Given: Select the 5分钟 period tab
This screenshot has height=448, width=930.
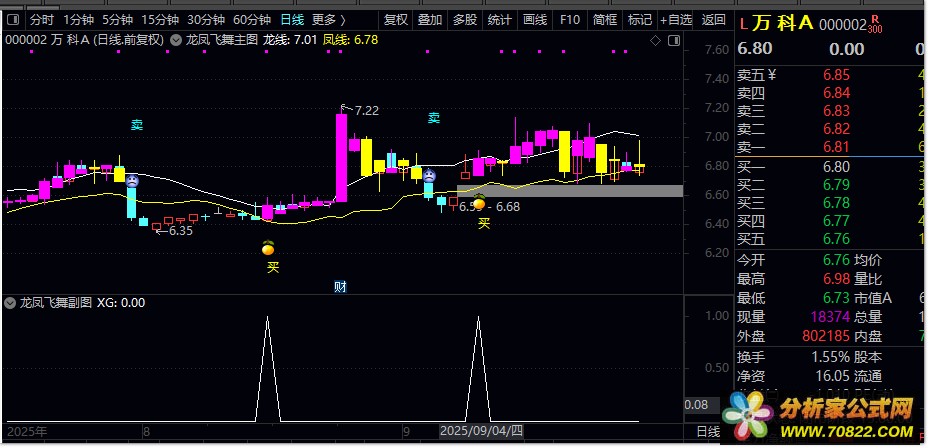Looking at the screenshot, I should point(117,20).
